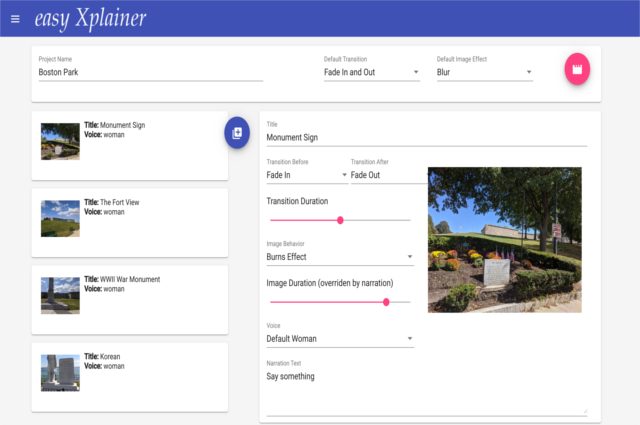
Task: Open the Default Image Effect dropdown
Action: 484,72
